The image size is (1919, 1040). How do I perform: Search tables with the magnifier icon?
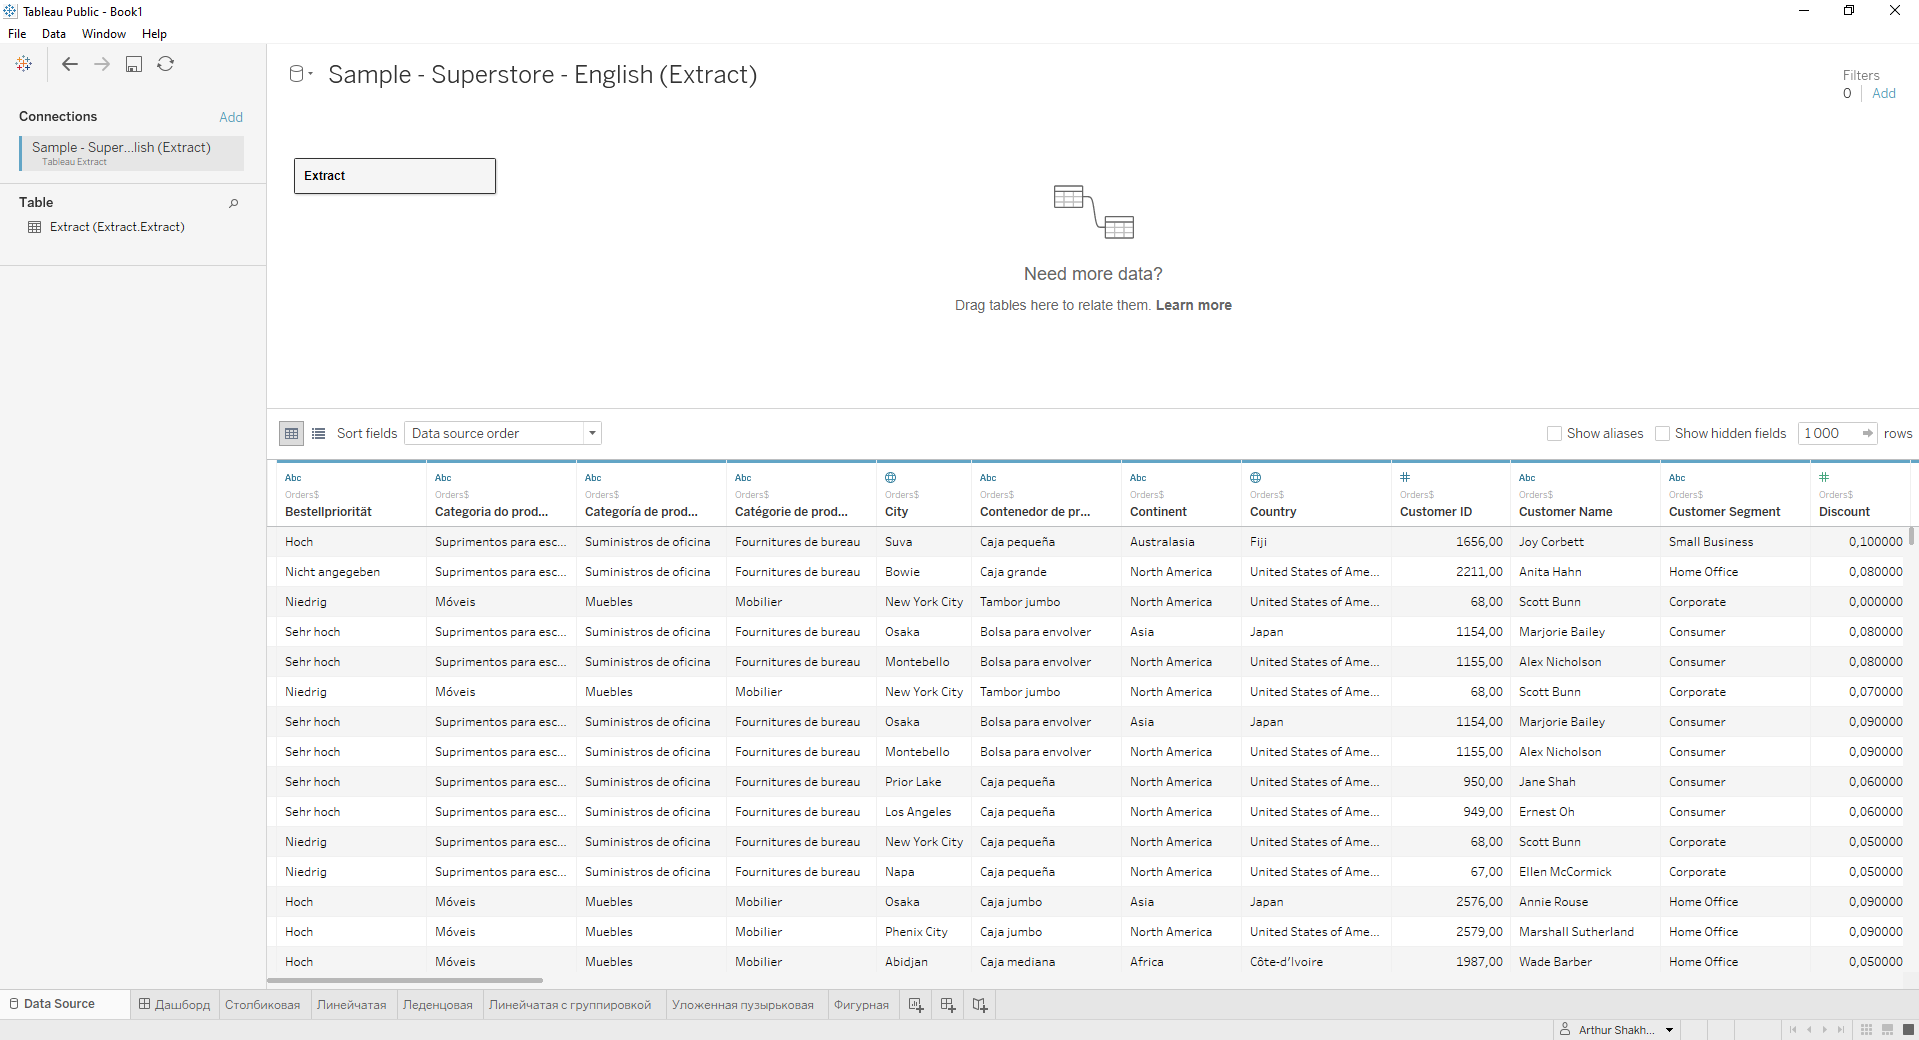pyautogui.click(x=234, y=203)
